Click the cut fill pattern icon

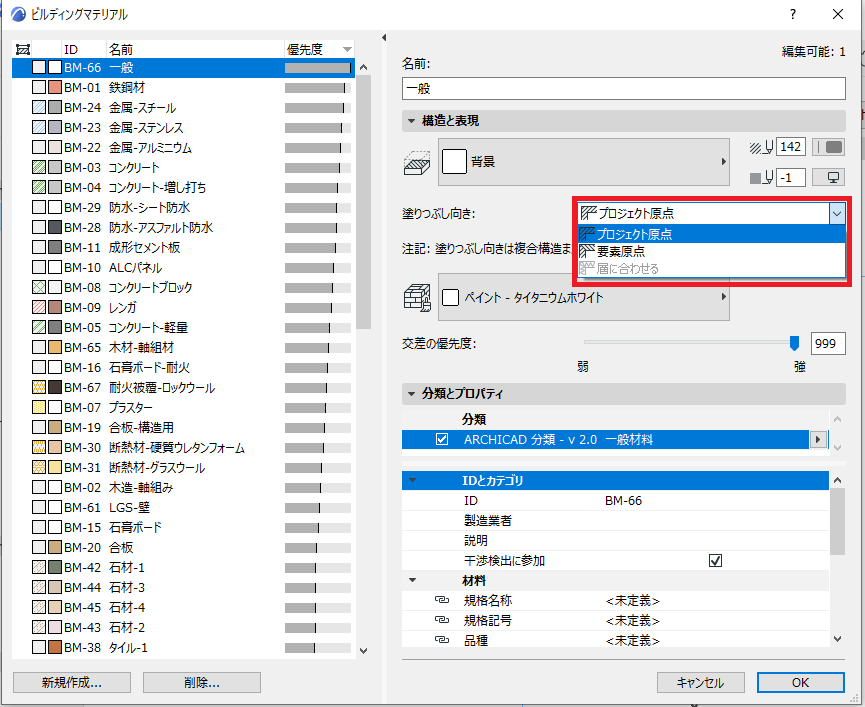[x=417, y=163]
